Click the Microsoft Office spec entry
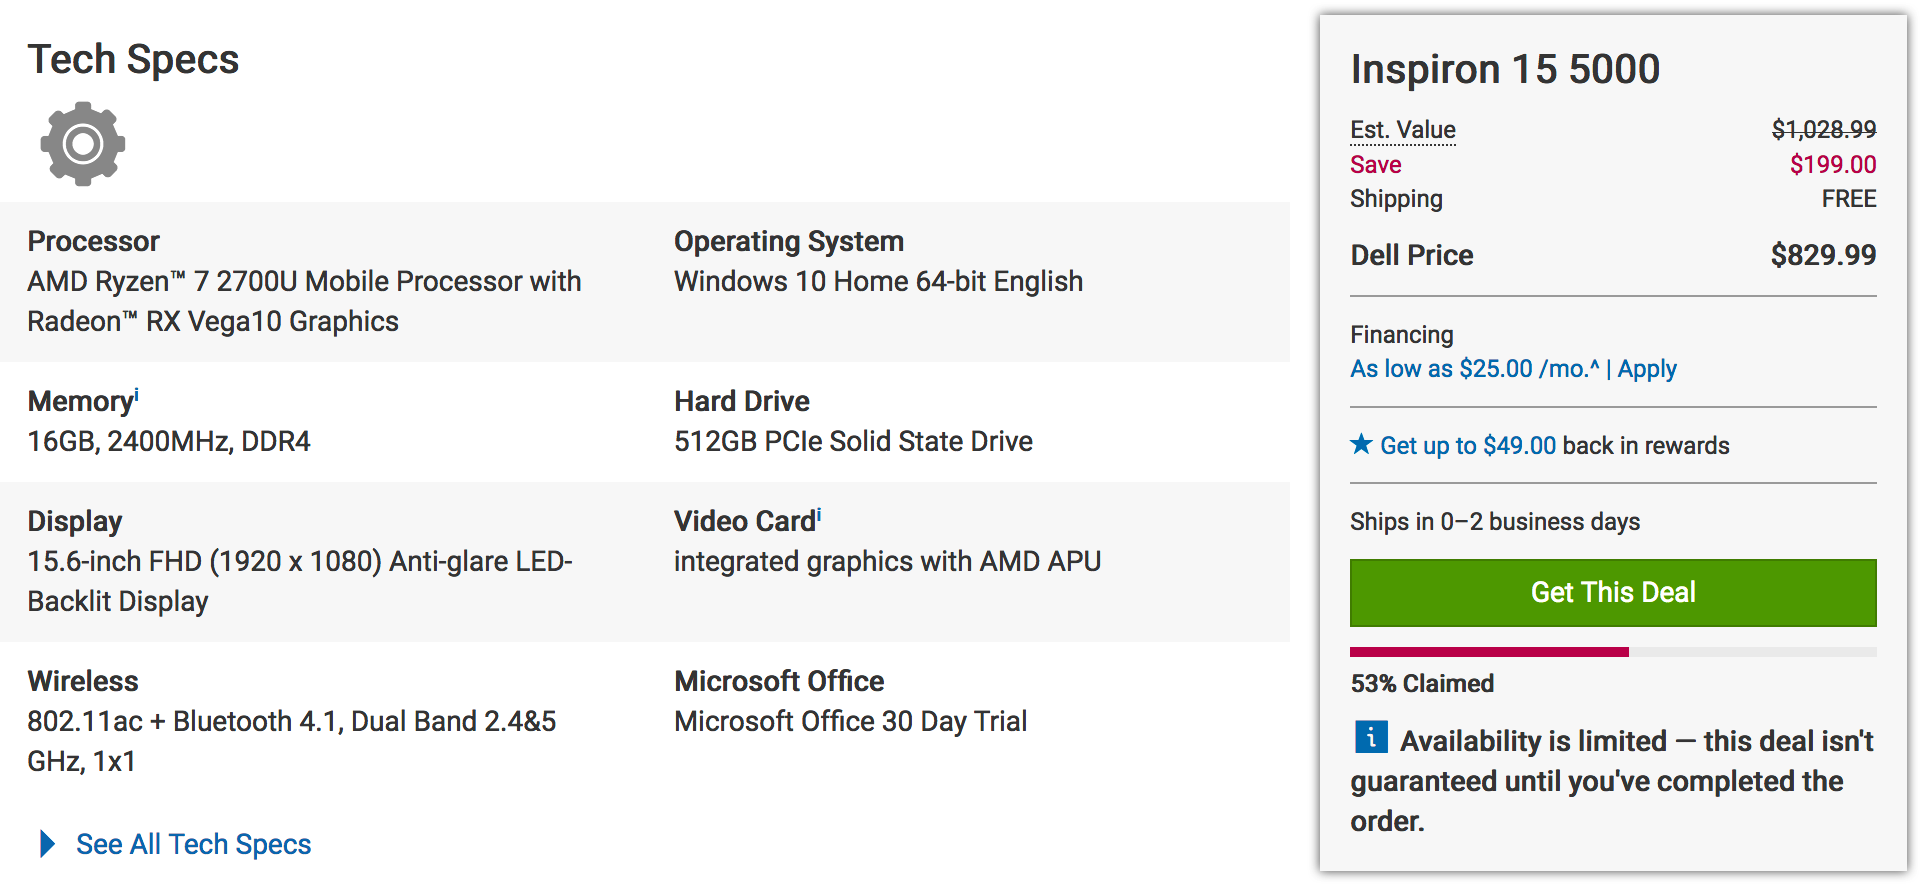The image size is (1928, 886). pyautogui.click(x=850, y=701)
